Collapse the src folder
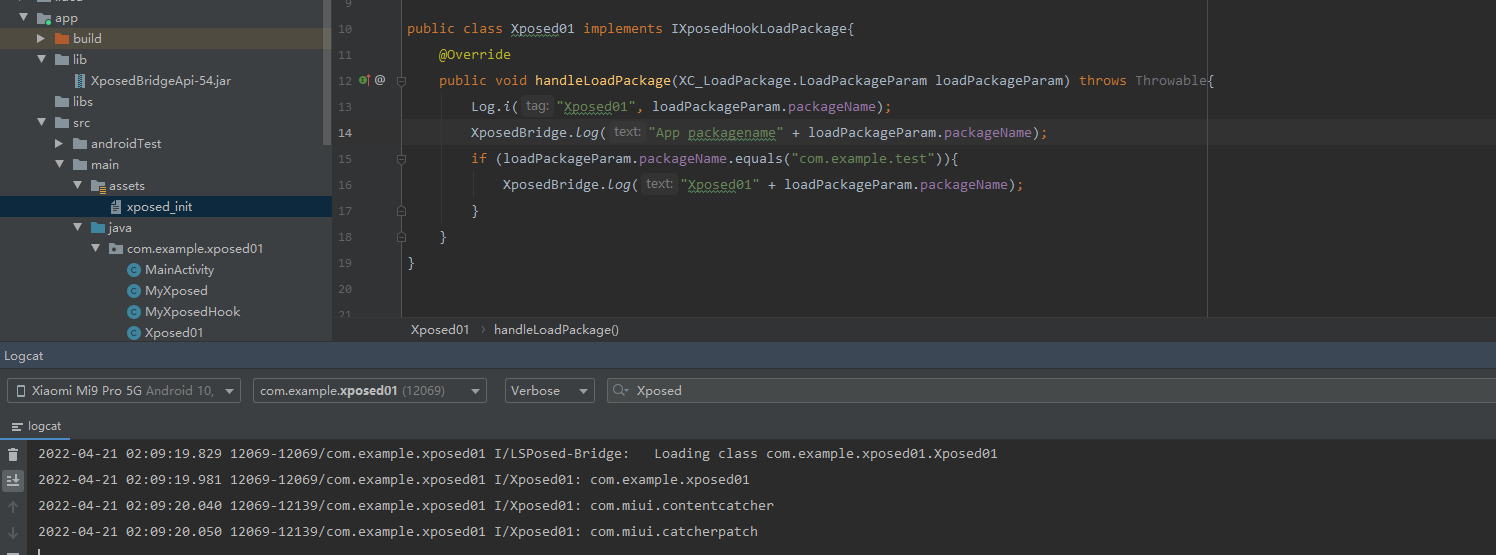 click(41, 123)
